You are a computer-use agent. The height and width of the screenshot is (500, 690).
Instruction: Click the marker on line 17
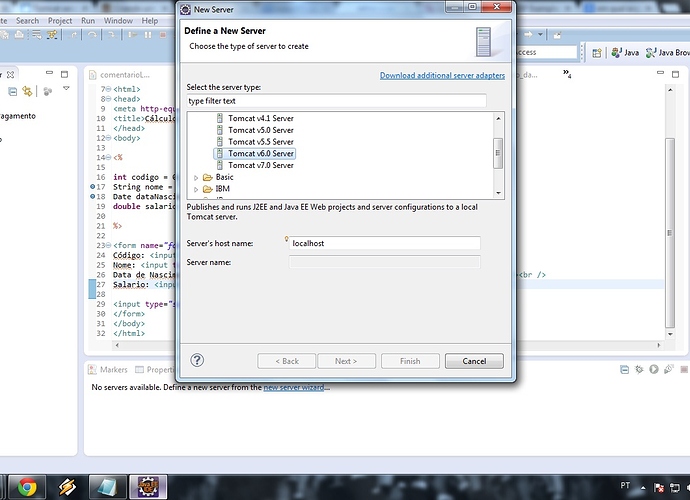(92, 187)
